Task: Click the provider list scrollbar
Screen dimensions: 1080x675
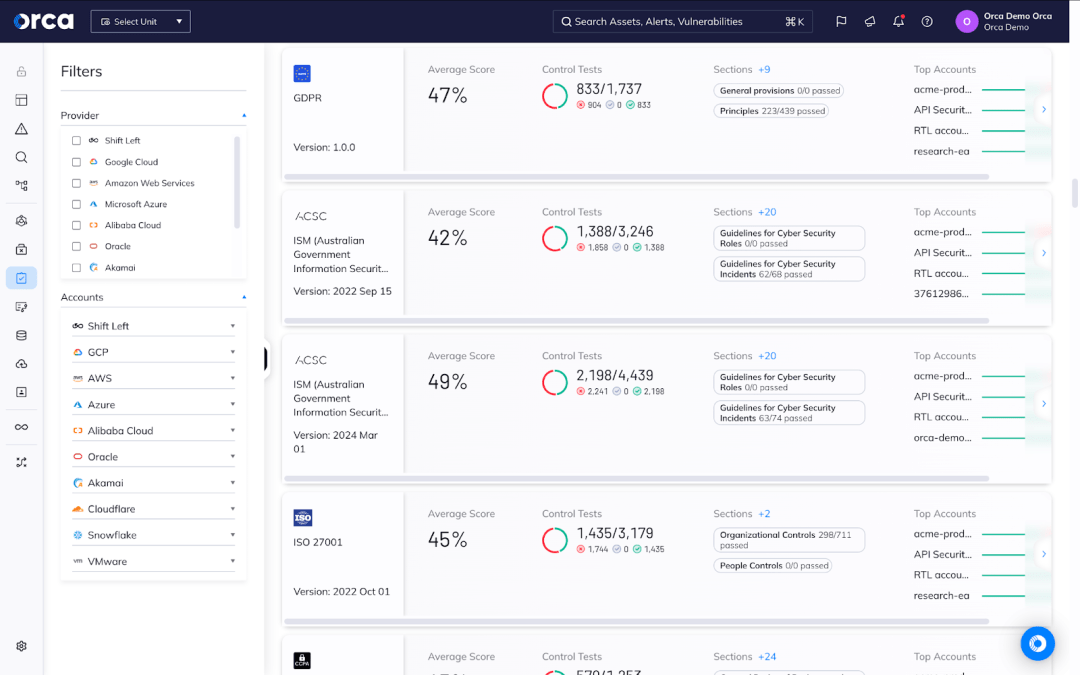Action: click(237, 183)
